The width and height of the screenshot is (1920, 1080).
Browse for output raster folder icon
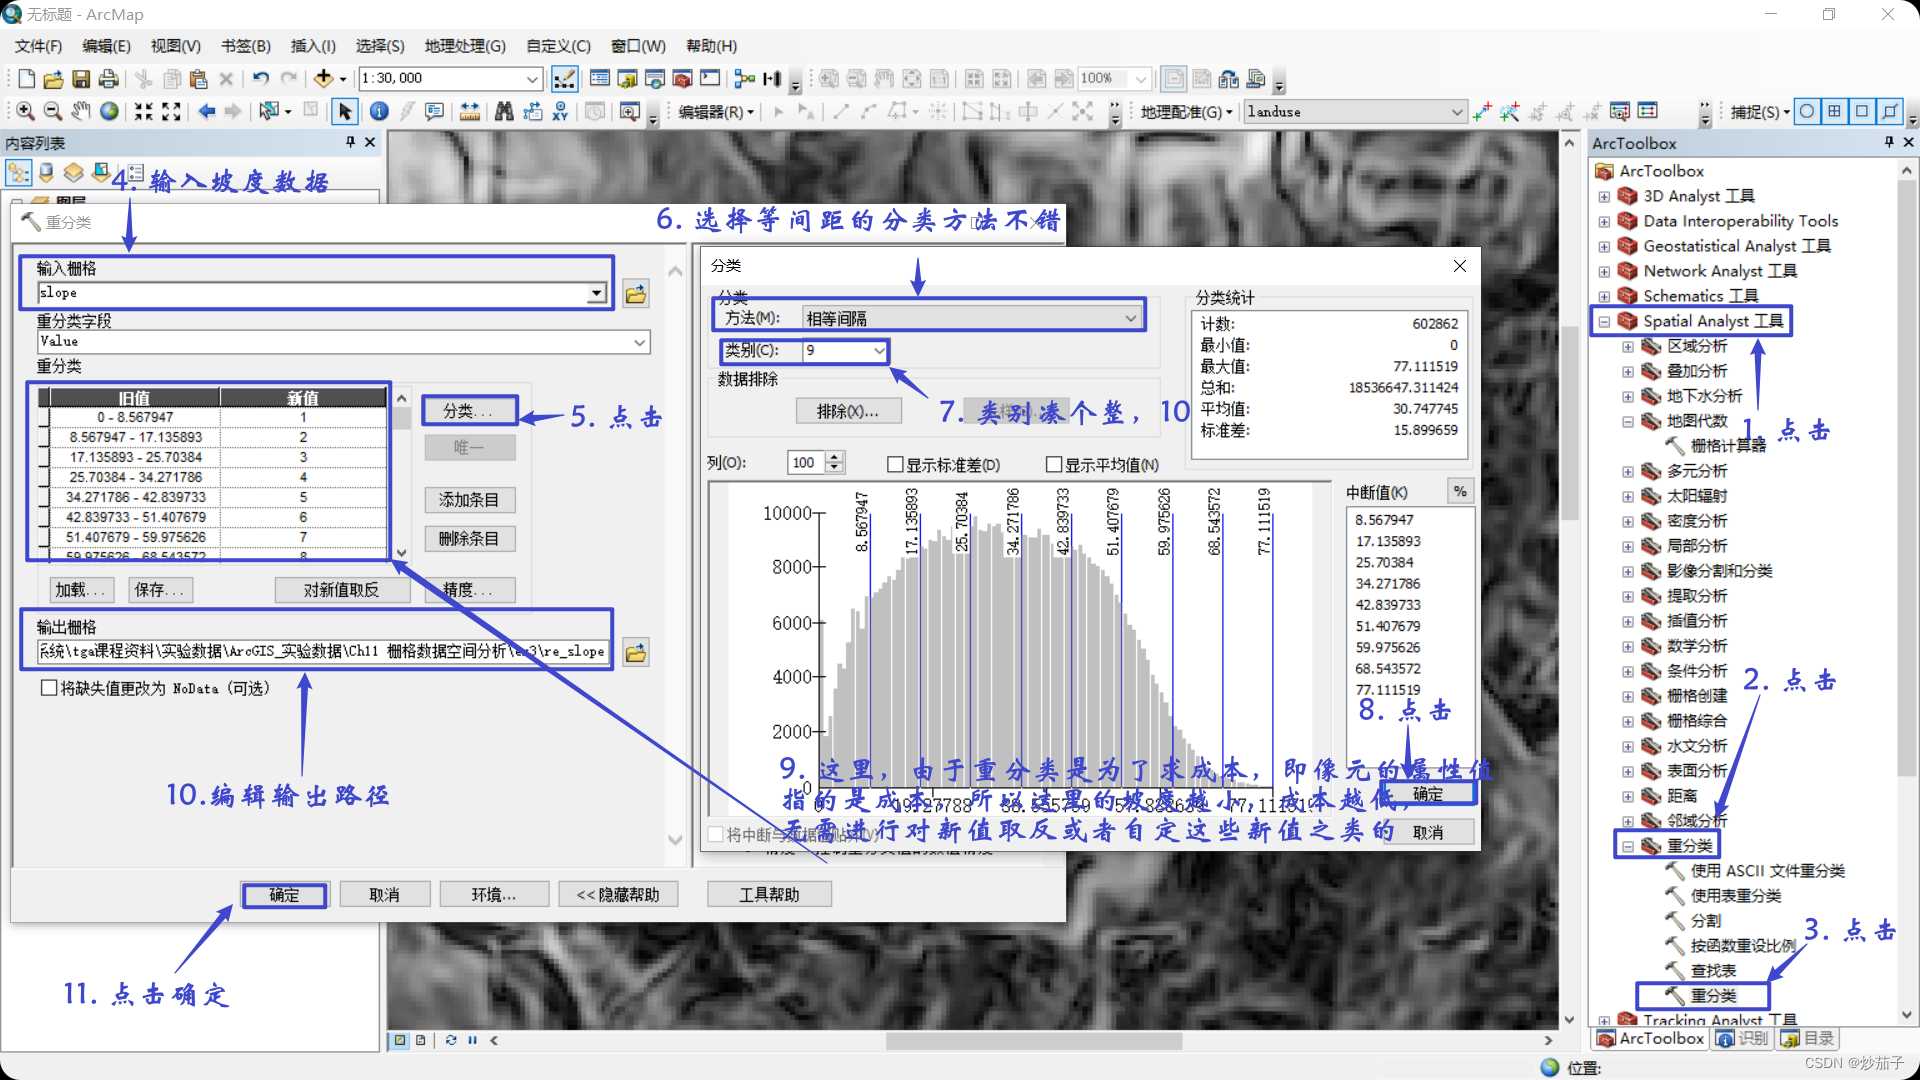click(x=635, y=653)
